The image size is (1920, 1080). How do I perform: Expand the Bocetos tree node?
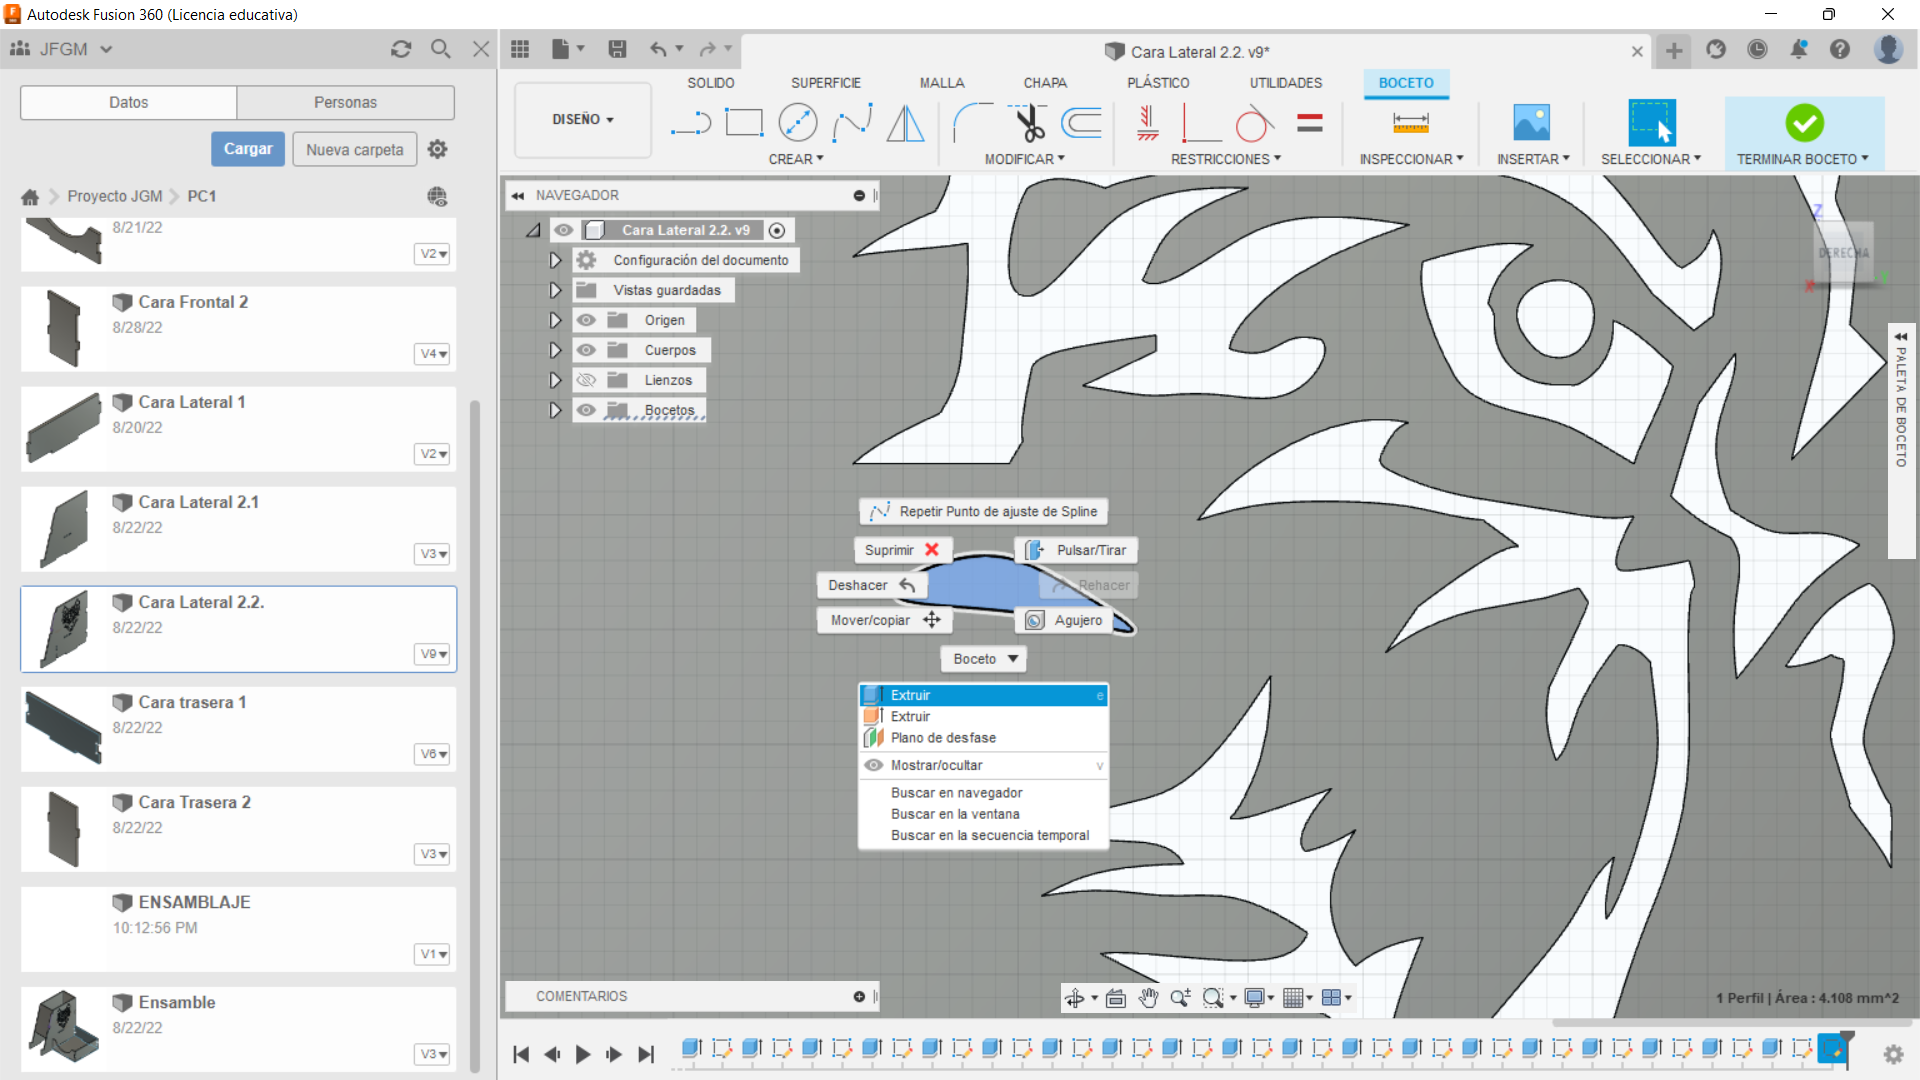[x=555, y=410]
